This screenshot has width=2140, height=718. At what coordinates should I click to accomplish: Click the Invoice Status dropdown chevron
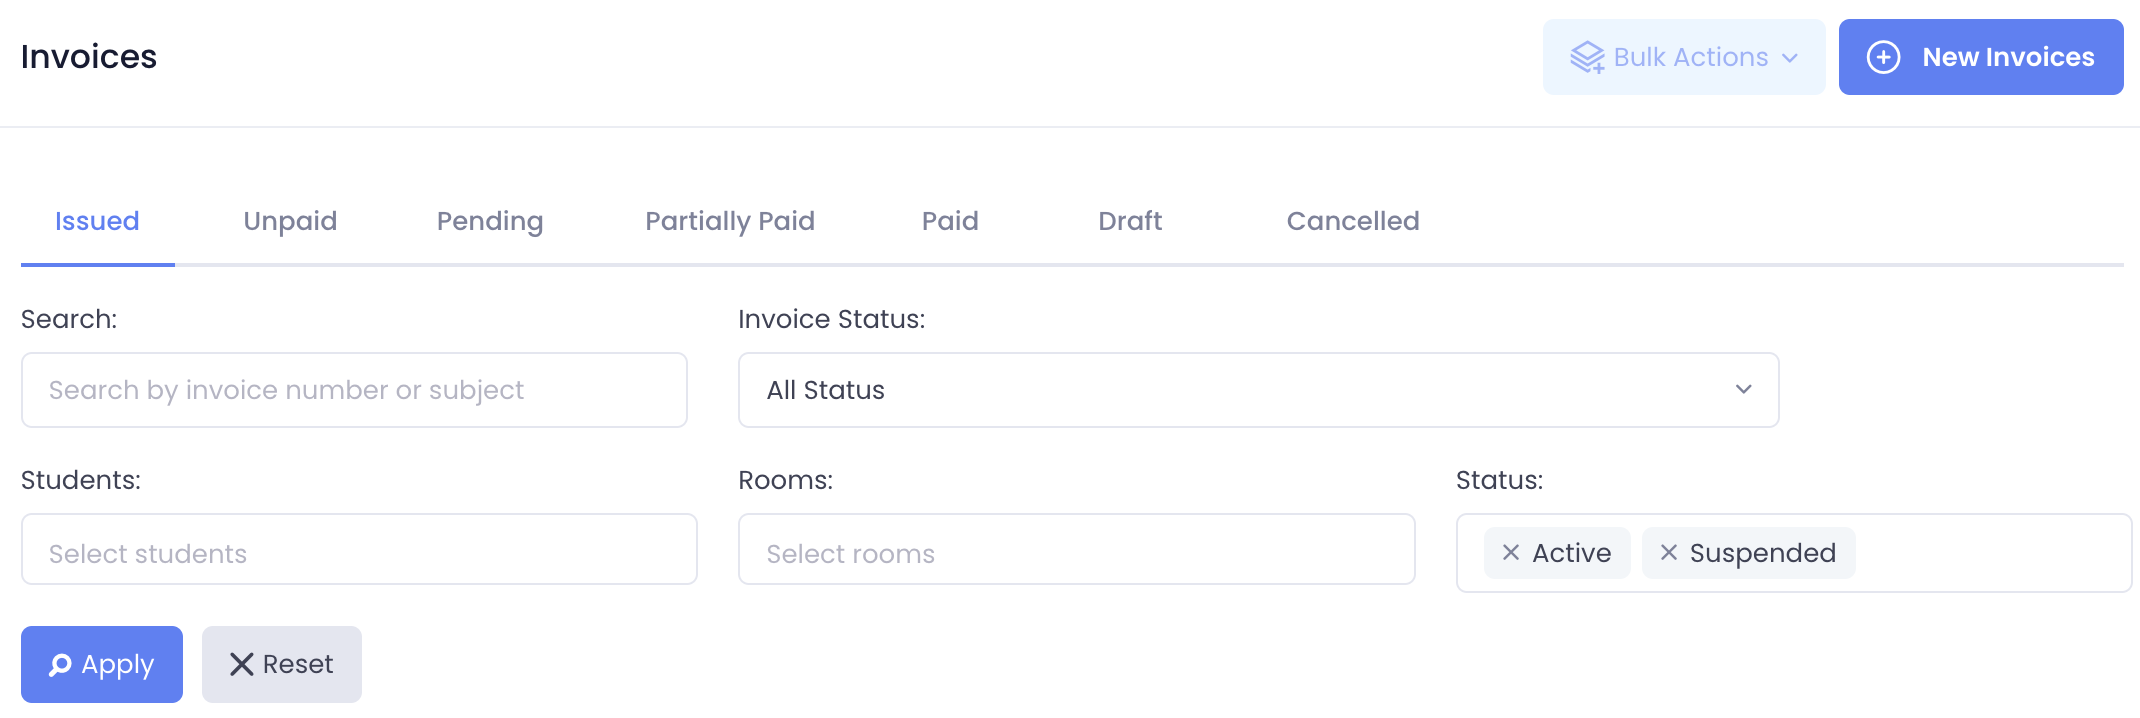(1744, 389)
